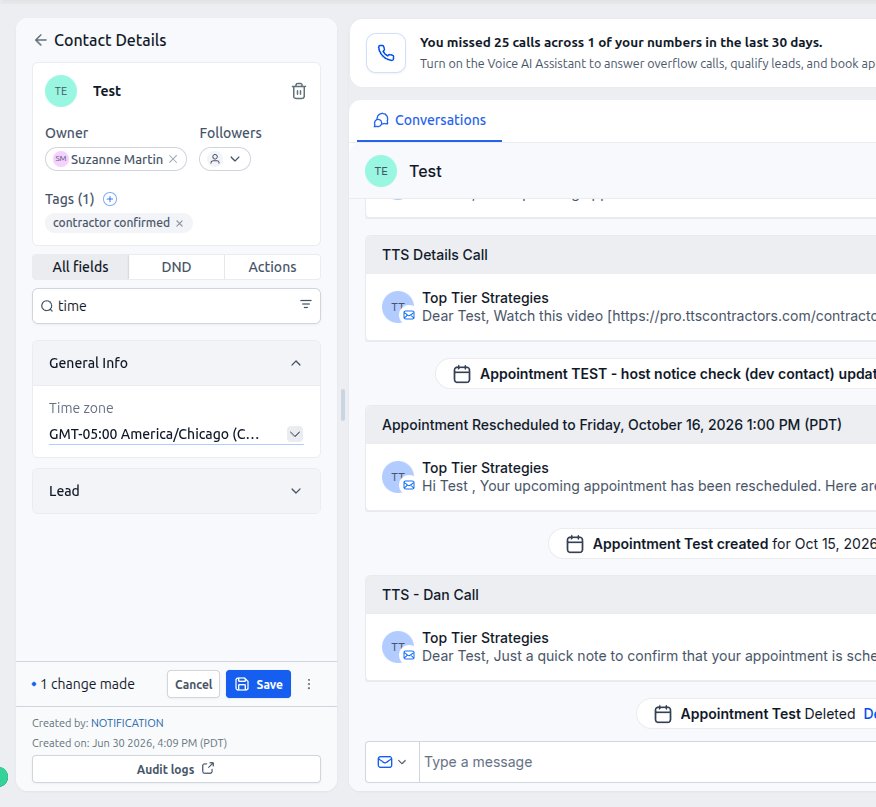The height and width of the screenshot is (807, 876).
Task: Click the TE avatar in Contact Details card
Action: click(x=61, y=91)
